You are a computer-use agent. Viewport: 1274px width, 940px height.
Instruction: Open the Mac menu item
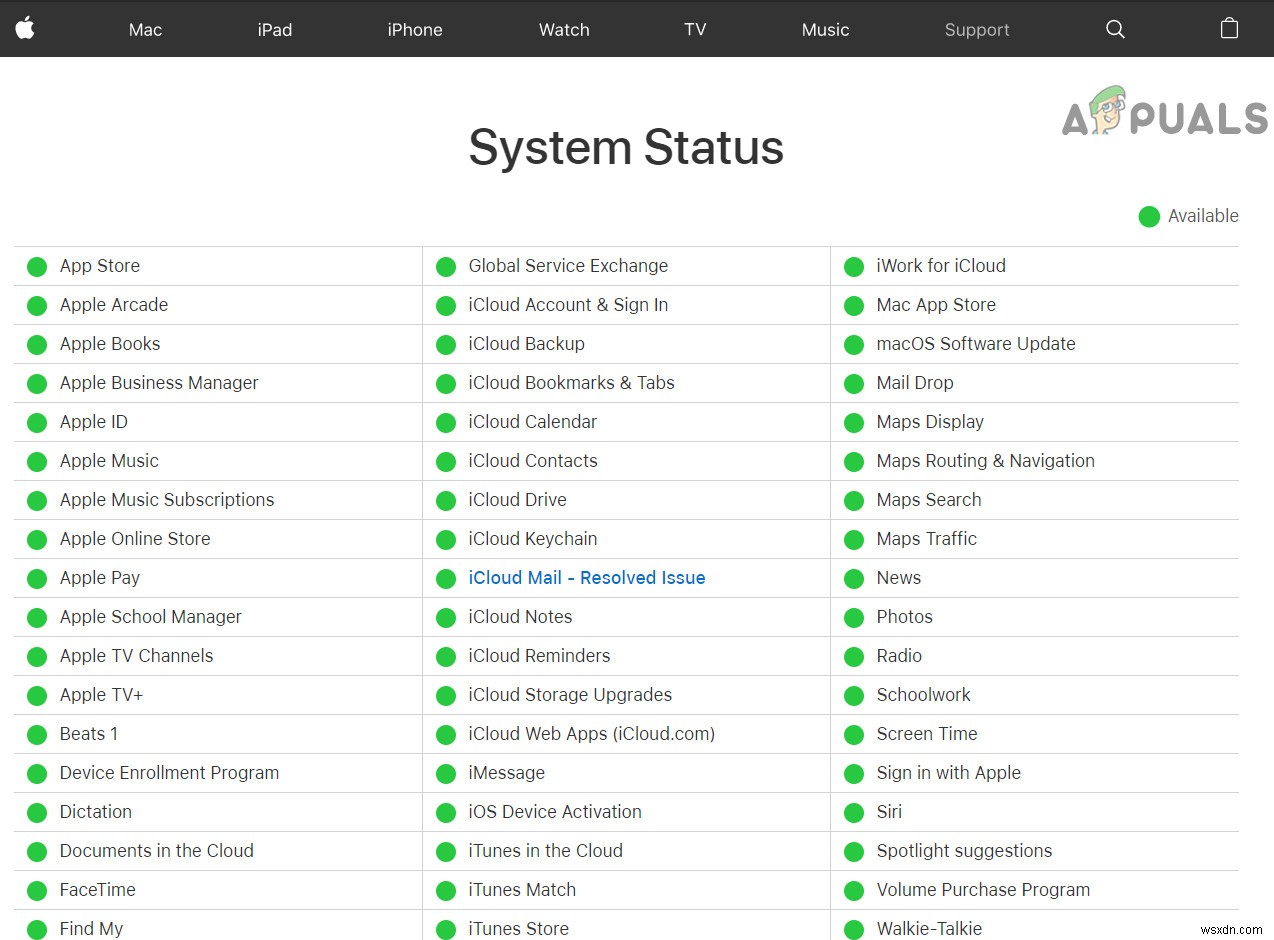tap(145, 30)
